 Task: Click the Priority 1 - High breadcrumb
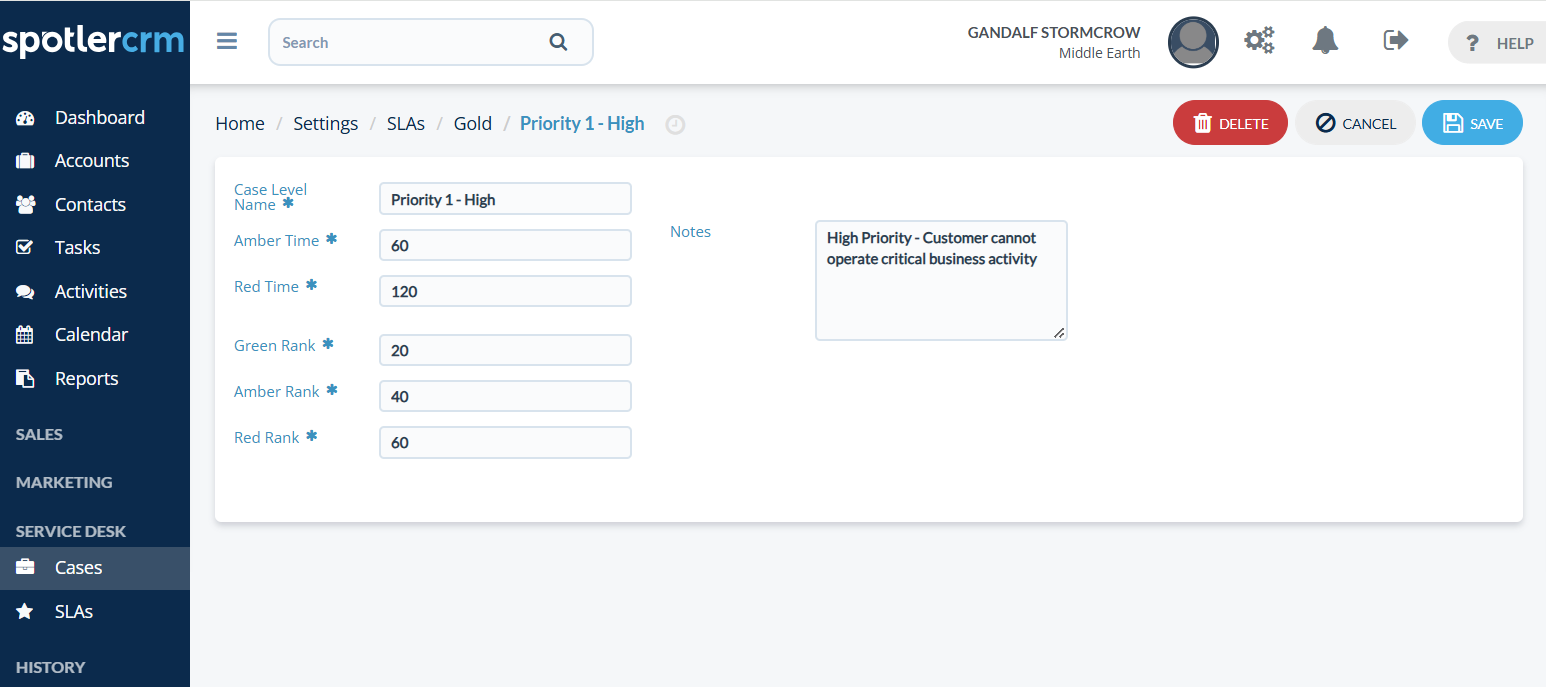point(582,124)
